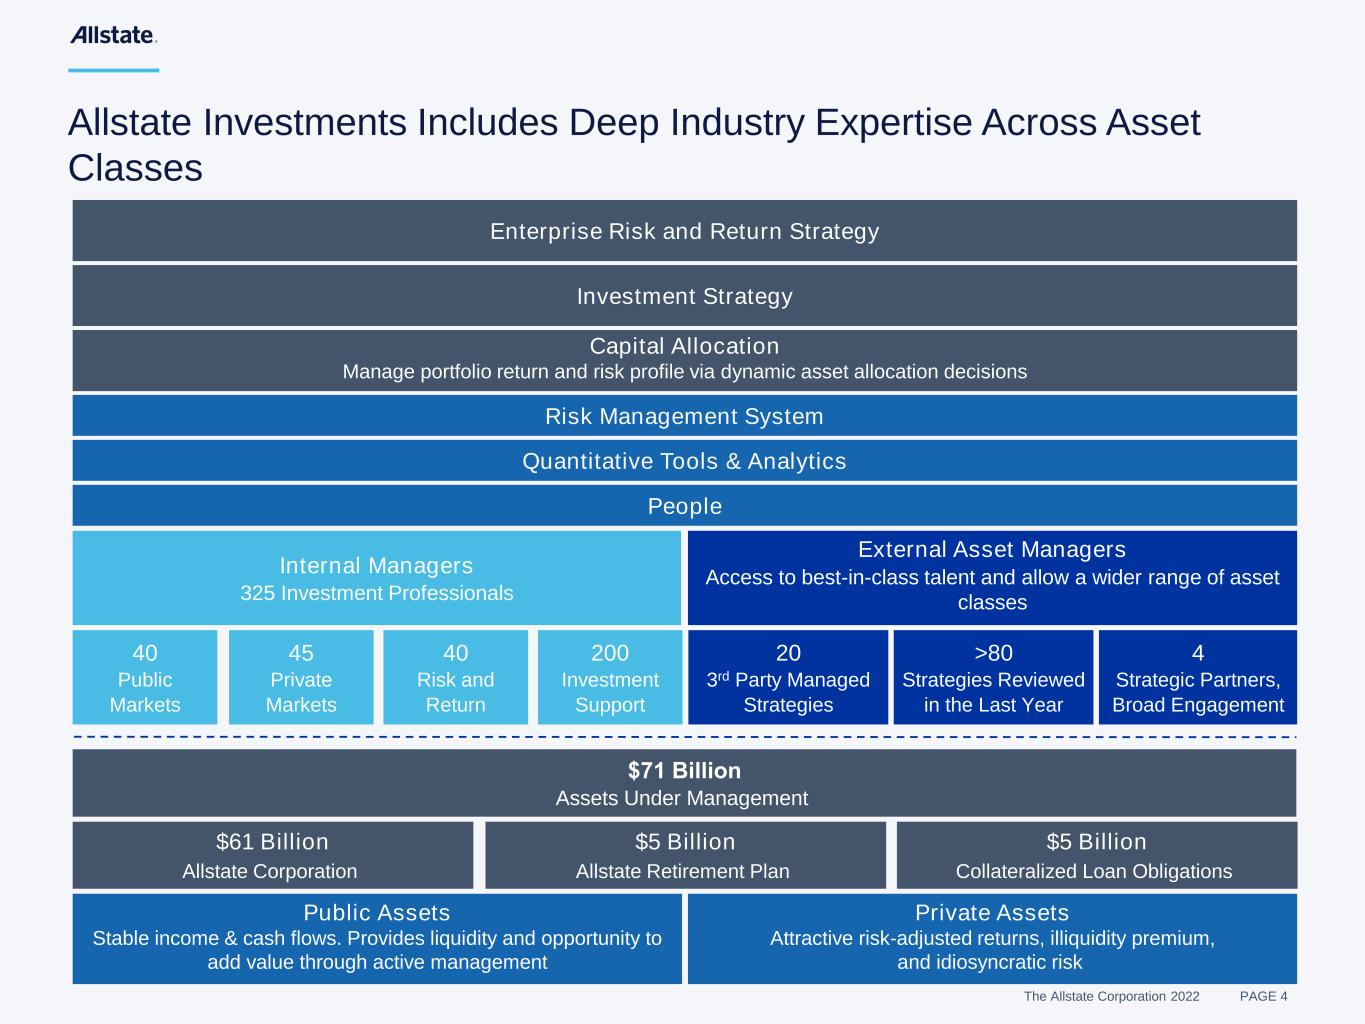Click the Private Assets heading
The width and height of the screenshot is (1365, 1024).
point(992,913)
